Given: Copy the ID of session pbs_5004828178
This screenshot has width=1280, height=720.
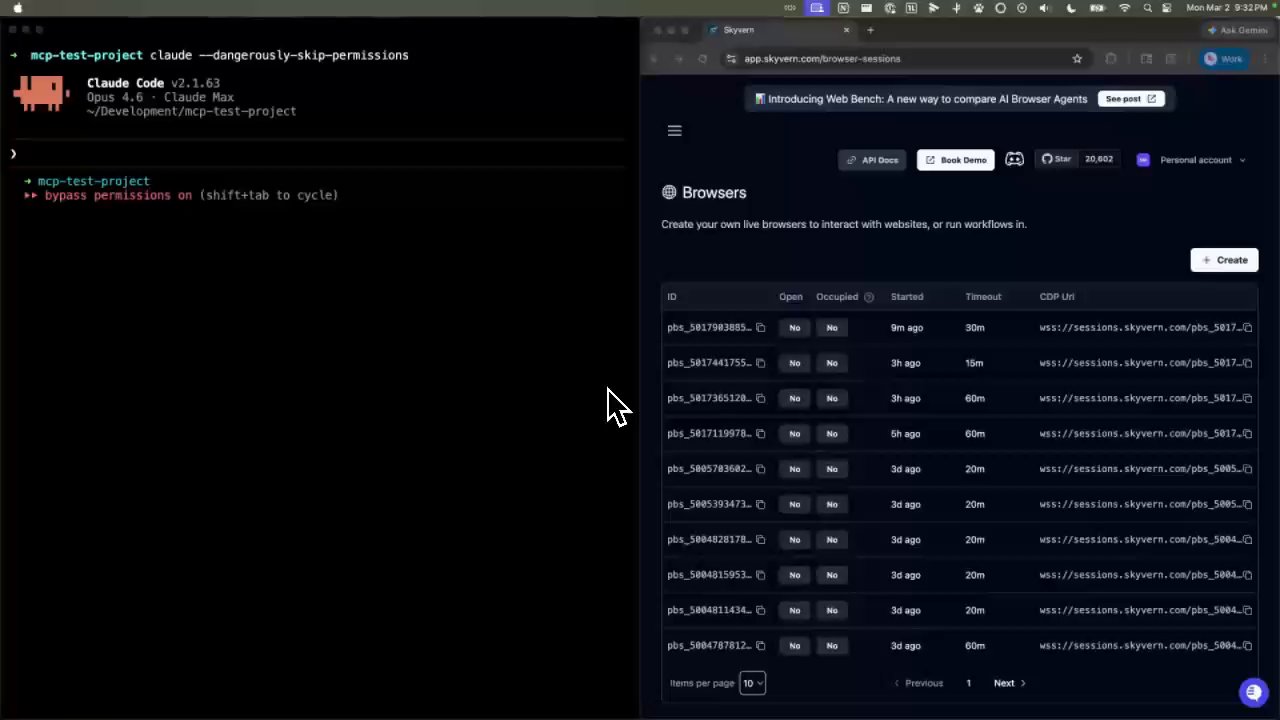Looking at the screenshot, I should pos(760,540).
